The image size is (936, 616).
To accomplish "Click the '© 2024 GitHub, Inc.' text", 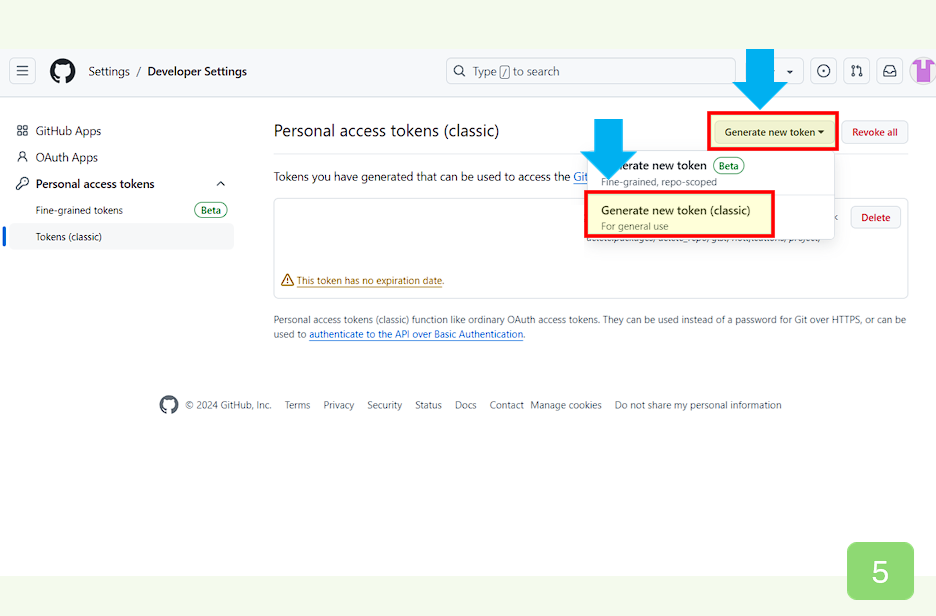I will 228,405.
